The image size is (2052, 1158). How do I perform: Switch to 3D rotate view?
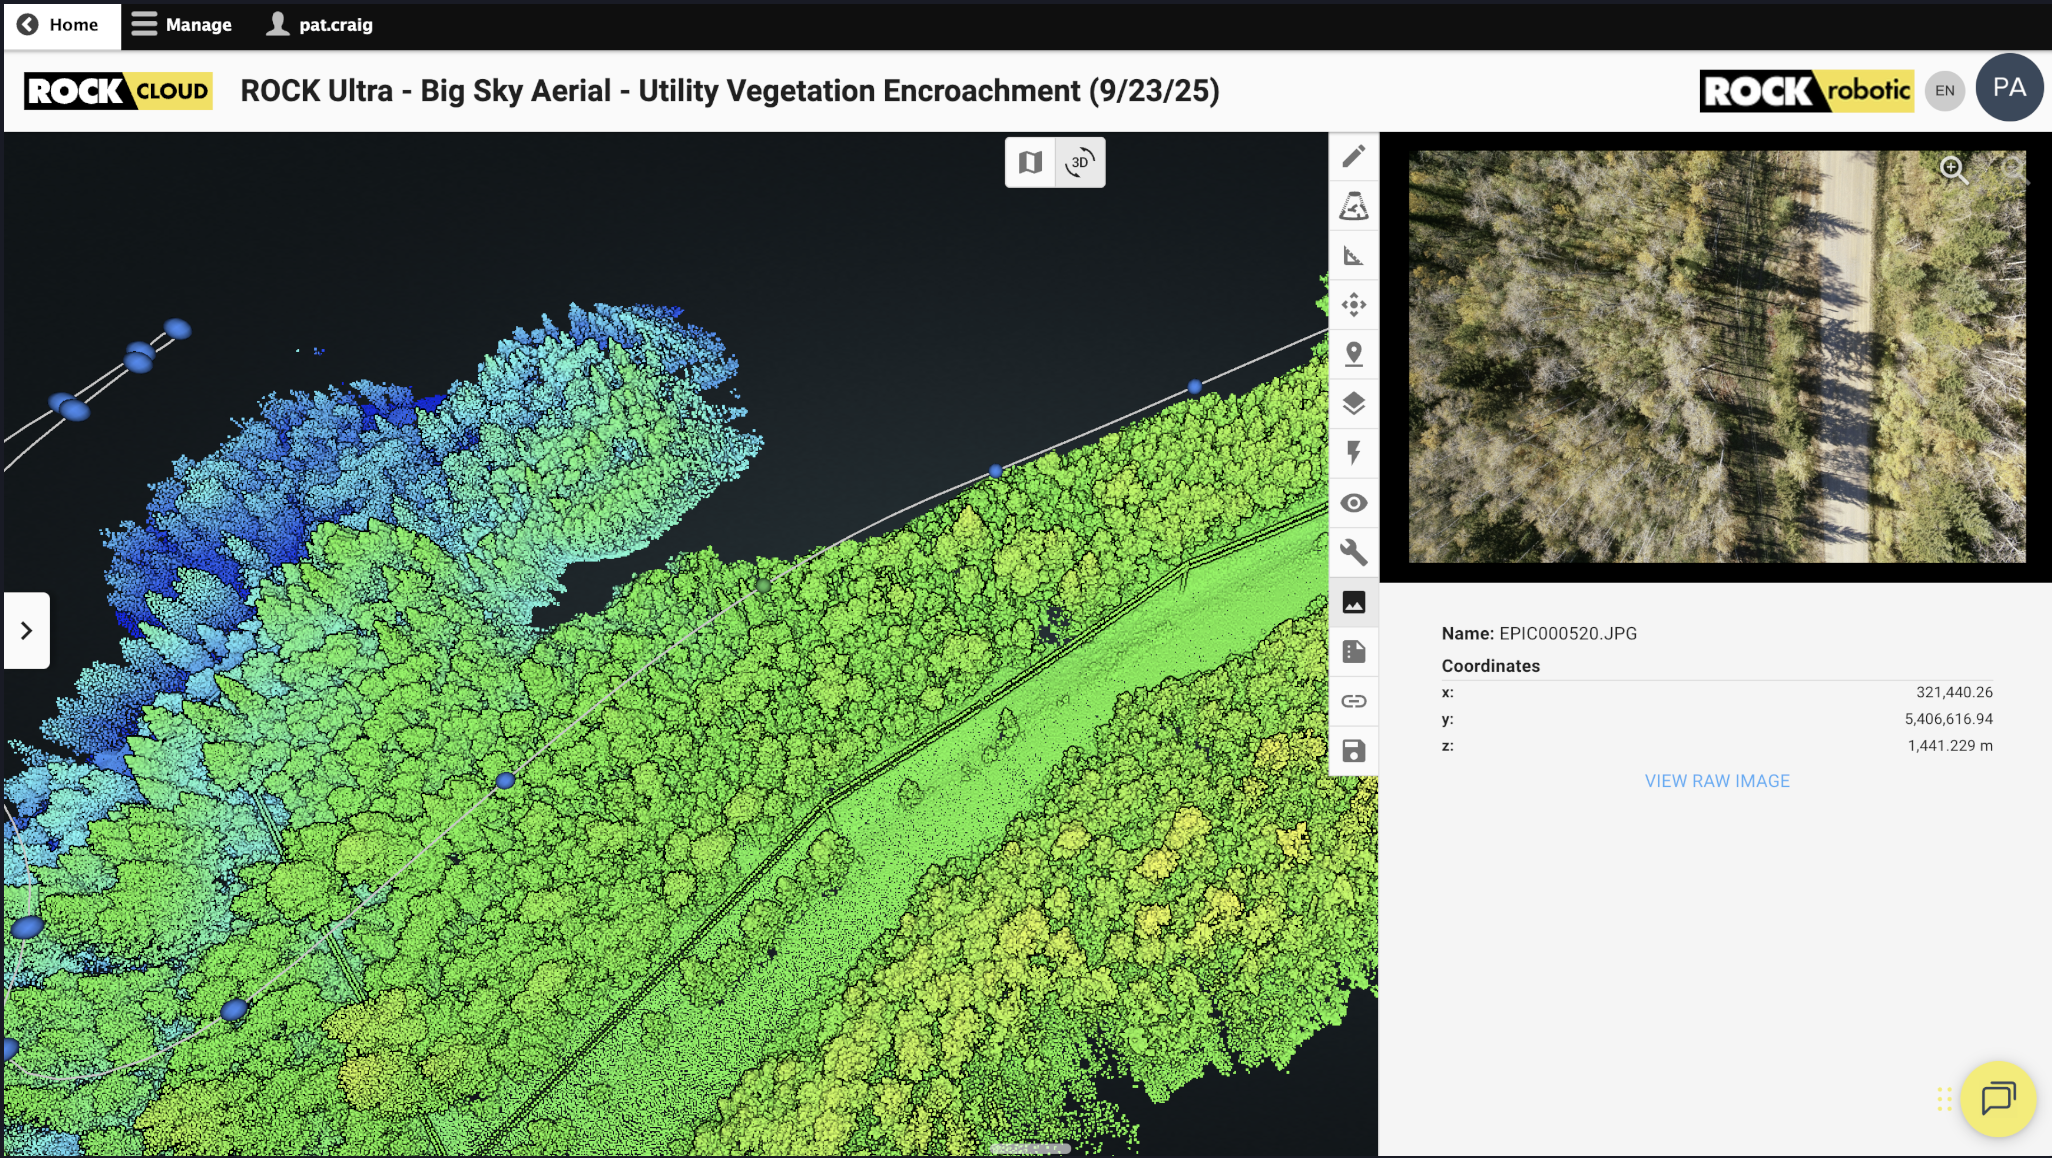[x=1080, y=162]
